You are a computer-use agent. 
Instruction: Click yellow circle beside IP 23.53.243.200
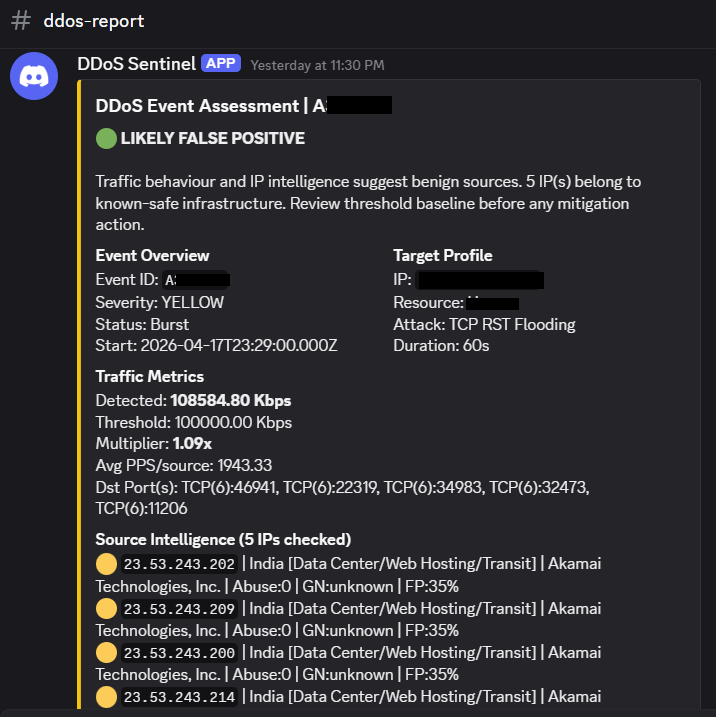[x=106, y=652]
